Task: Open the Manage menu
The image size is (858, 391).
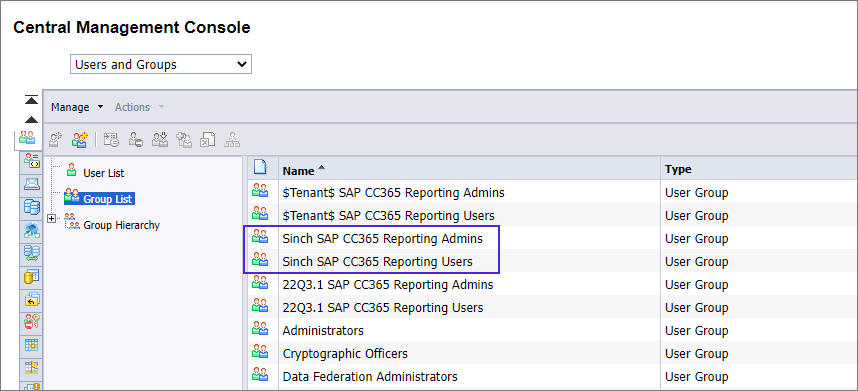Action: [77, 107]
